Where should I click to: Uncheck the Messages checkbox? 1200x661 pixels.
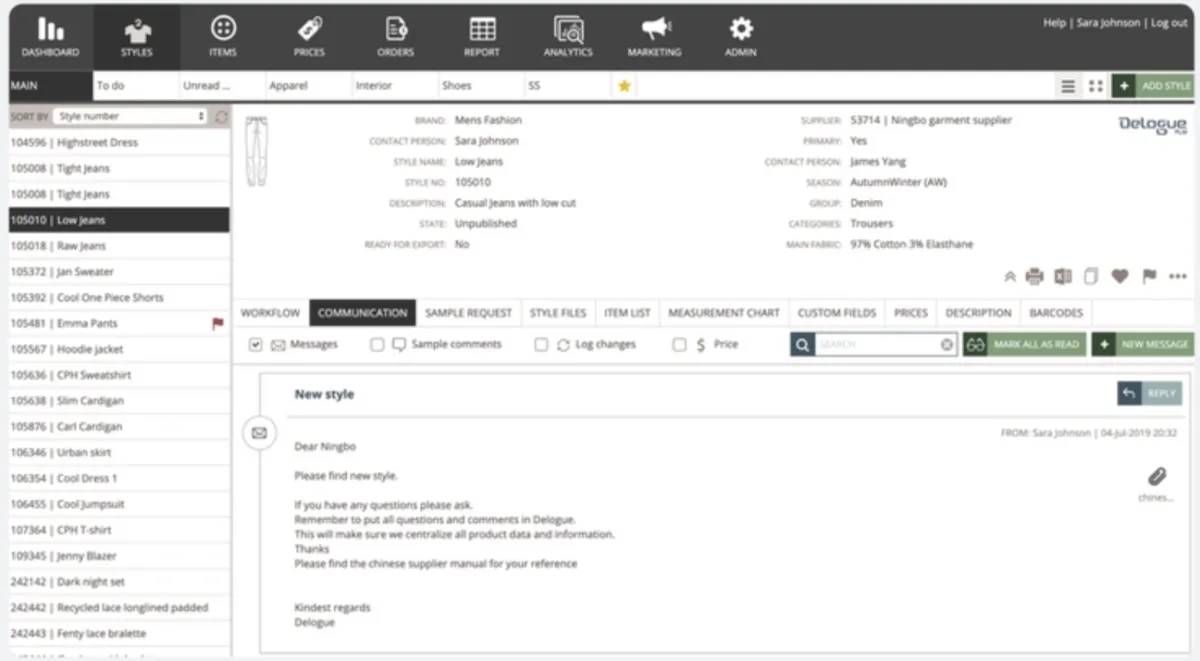(x=256, y=344)
